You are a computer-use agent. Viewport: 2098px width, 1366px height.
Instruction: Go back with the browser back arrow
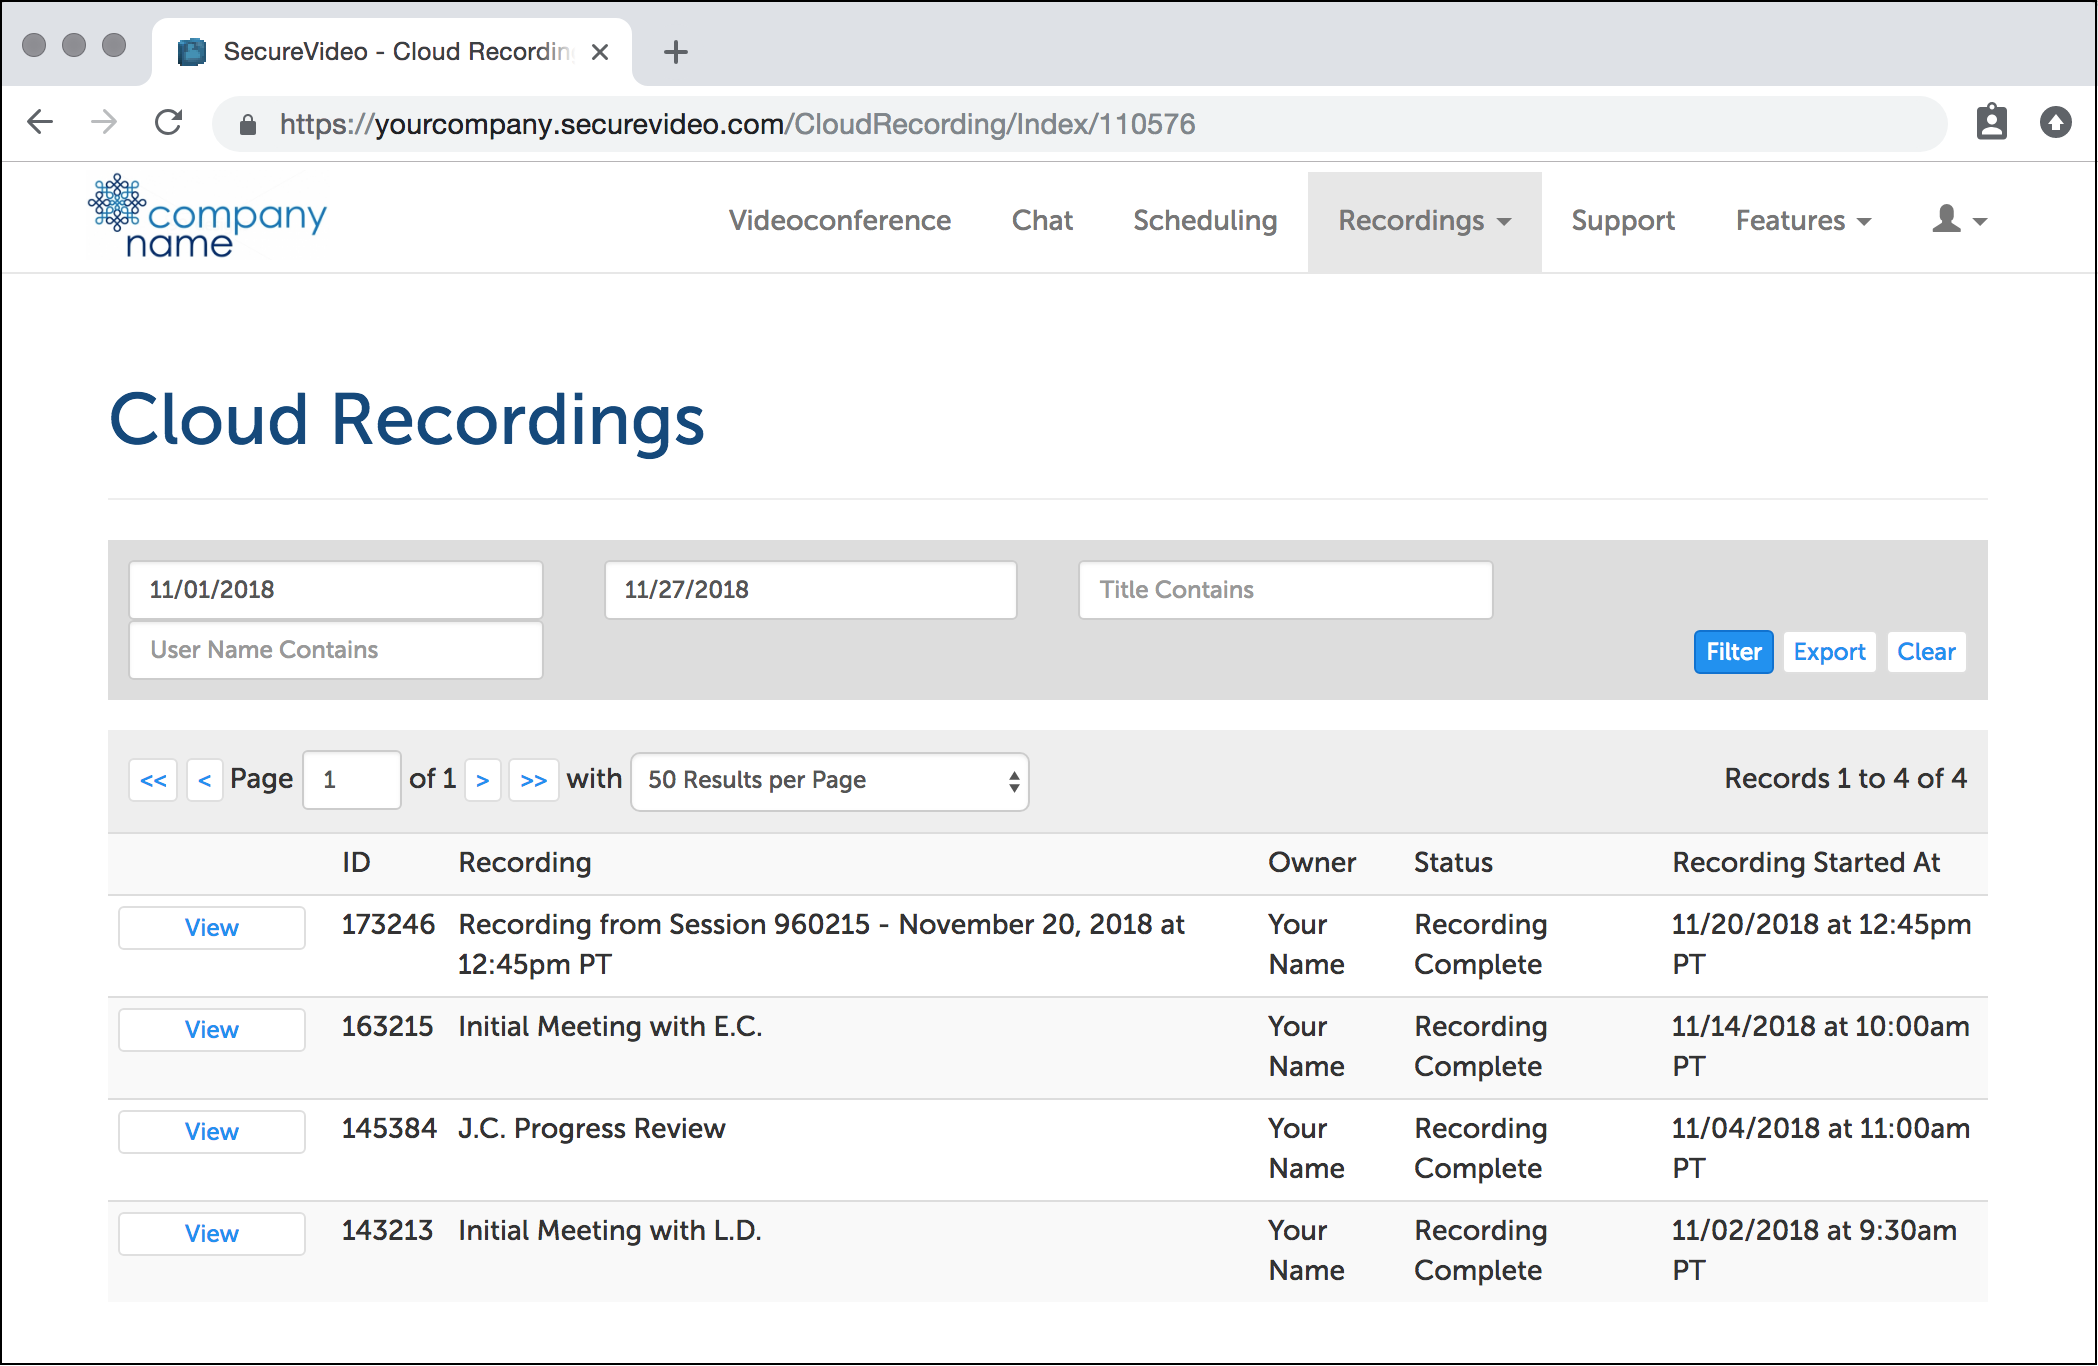click(x=40, y=122)
